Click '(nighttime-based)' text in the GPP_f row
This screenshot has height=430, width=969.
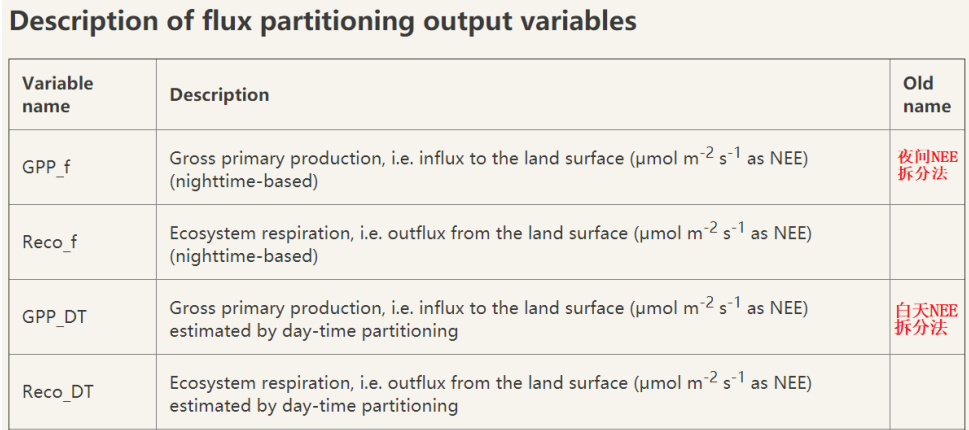(x=243, y=181)
